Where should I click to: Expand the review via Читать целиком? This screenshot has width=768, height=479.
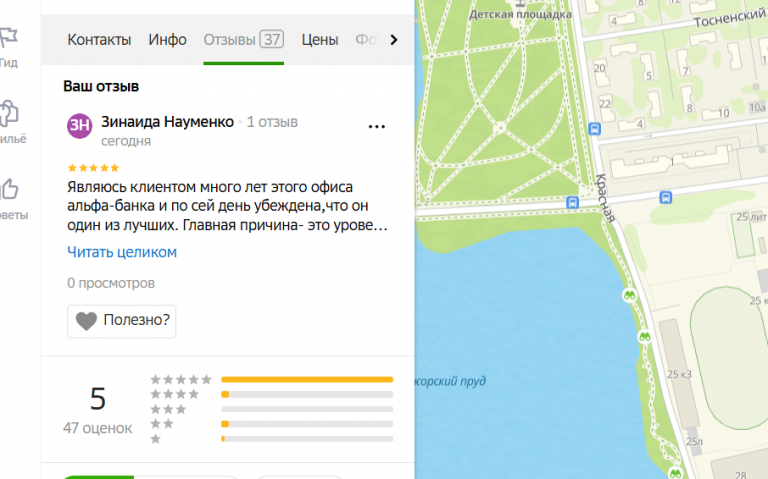(122, 252)
